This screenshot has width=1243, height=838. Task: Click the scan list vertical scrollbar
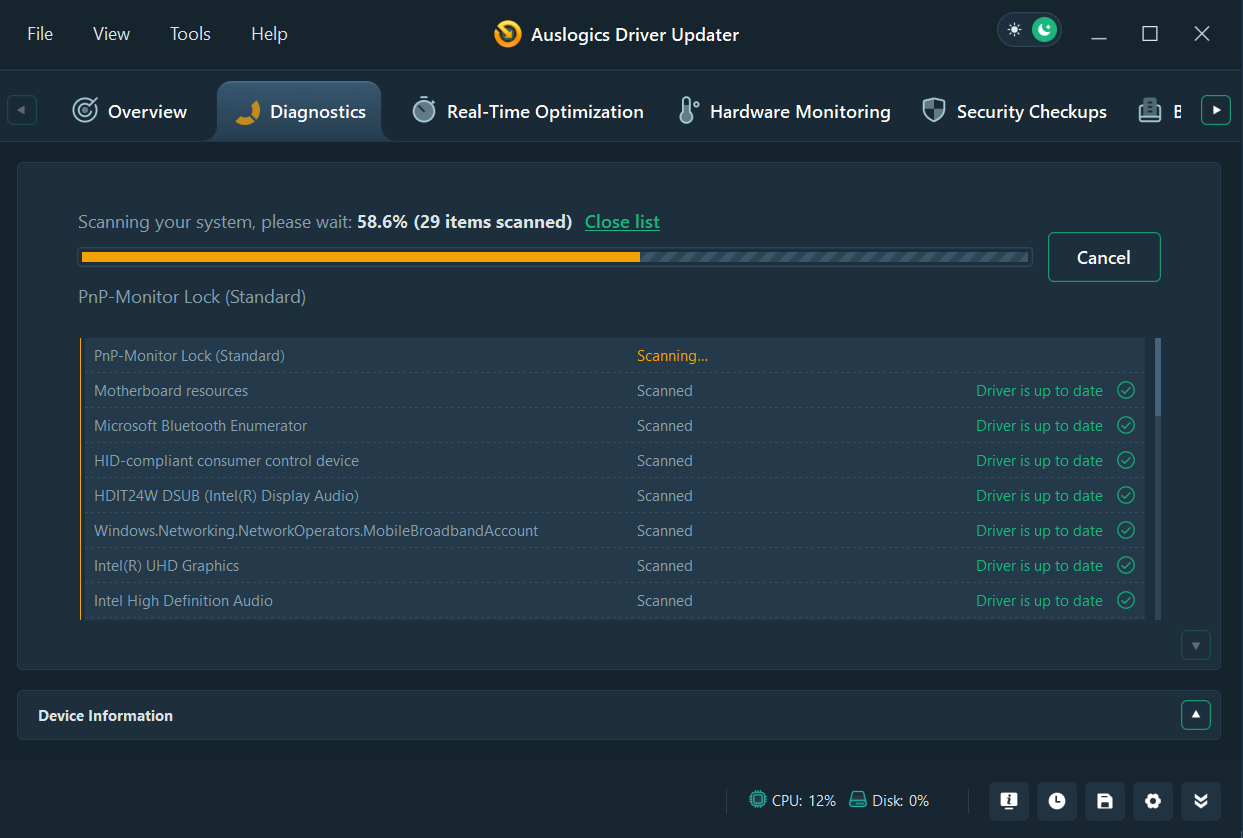point(1158,376)
